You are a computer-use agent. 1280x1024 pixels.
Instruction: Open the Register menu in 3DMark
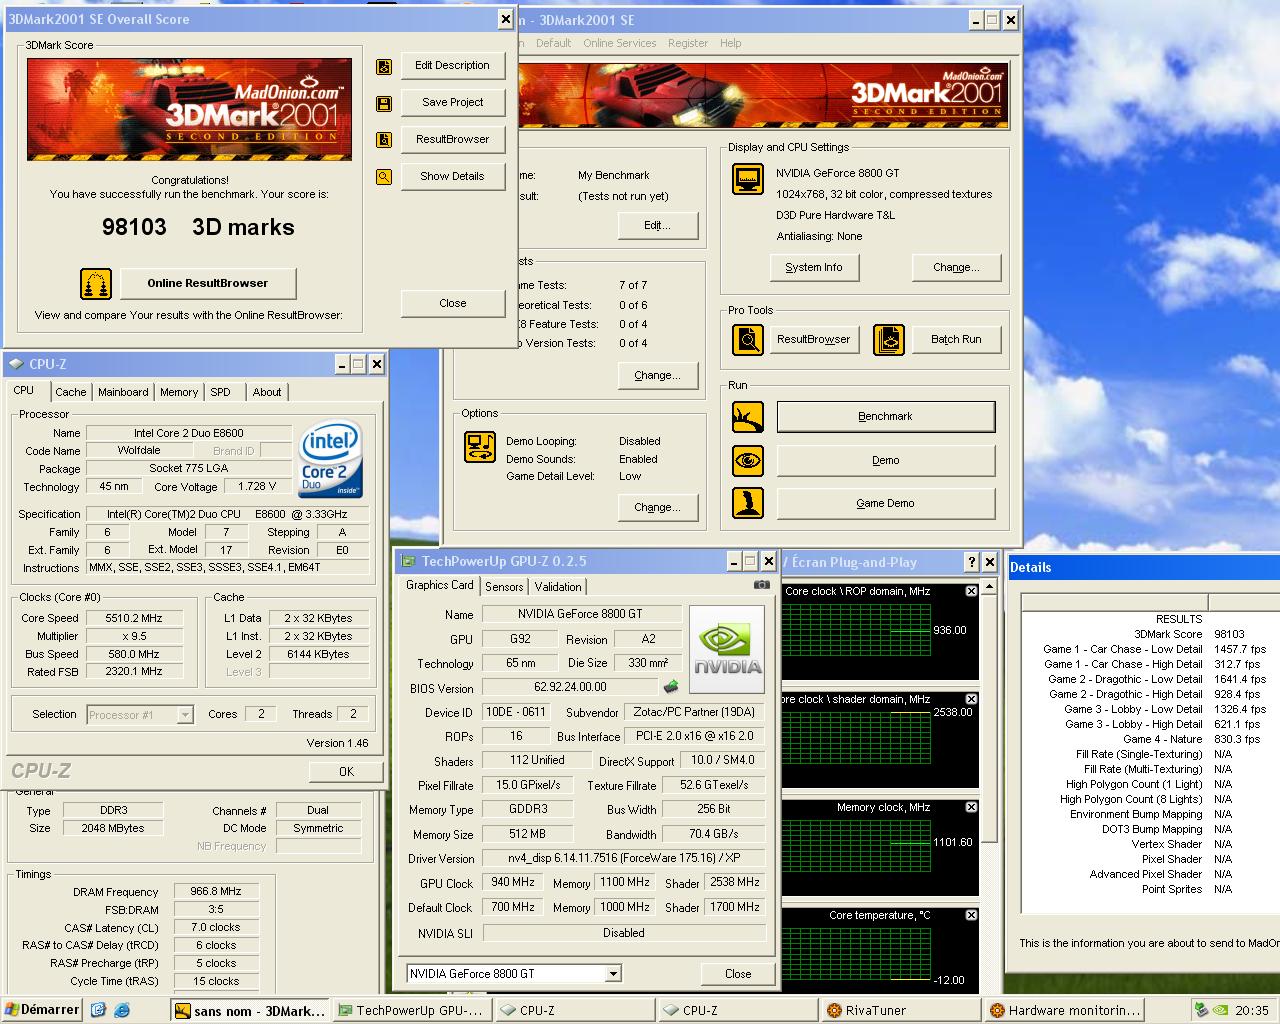[x=688, y=43]
